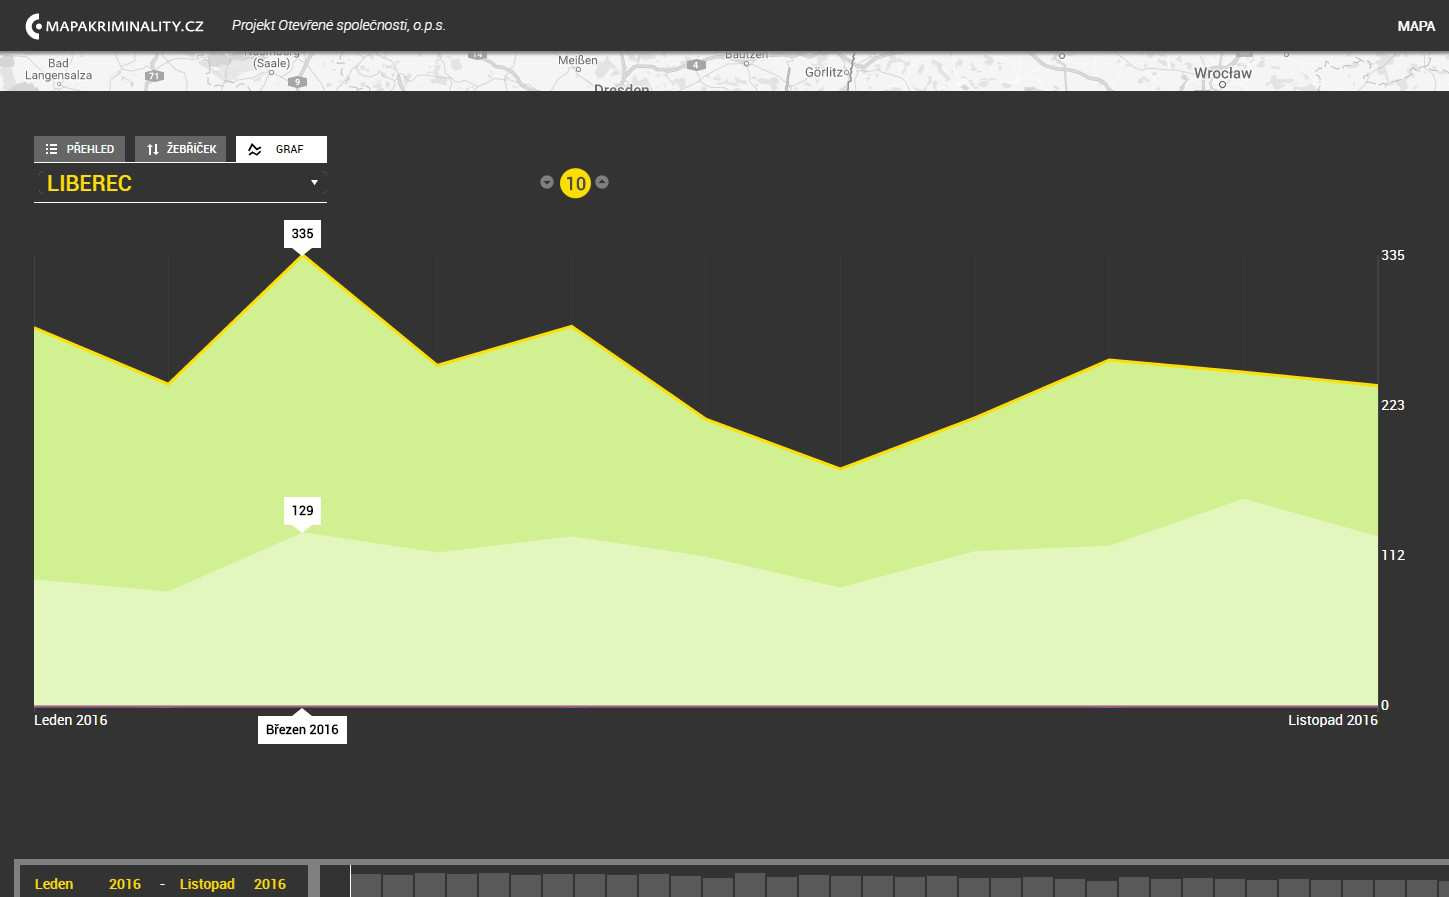Click the 129 data point tooltip

(x=302, y=511)
